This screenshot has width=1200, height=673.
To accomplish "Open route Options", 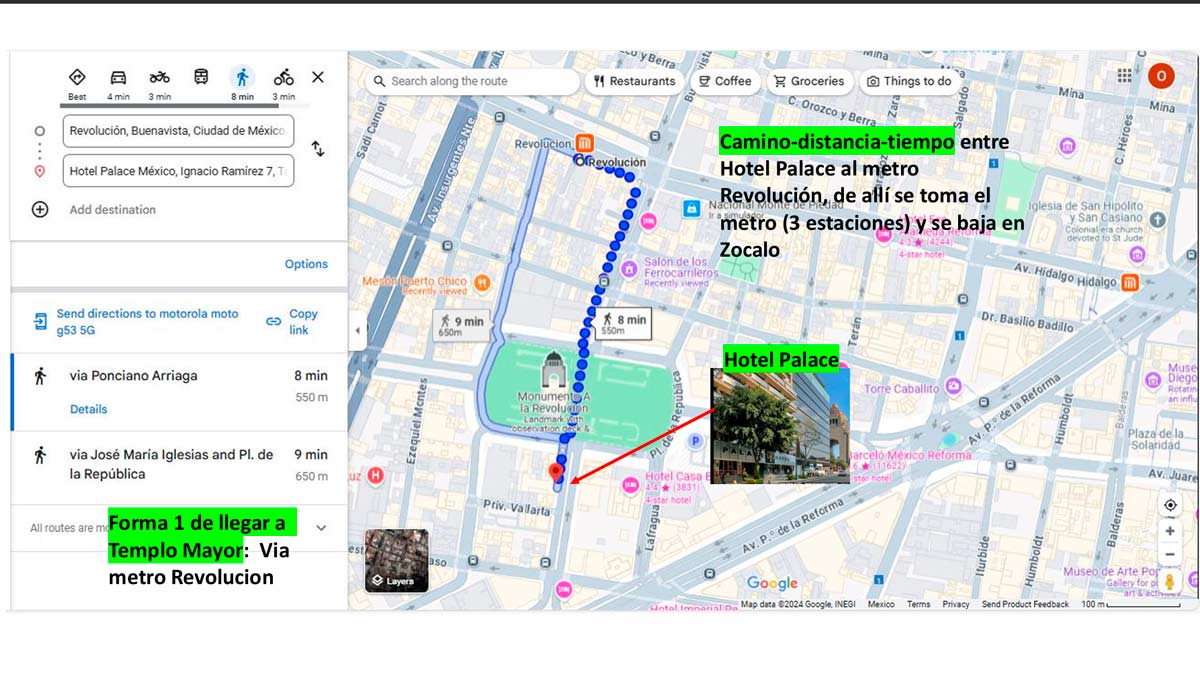I will click(306, 264).
